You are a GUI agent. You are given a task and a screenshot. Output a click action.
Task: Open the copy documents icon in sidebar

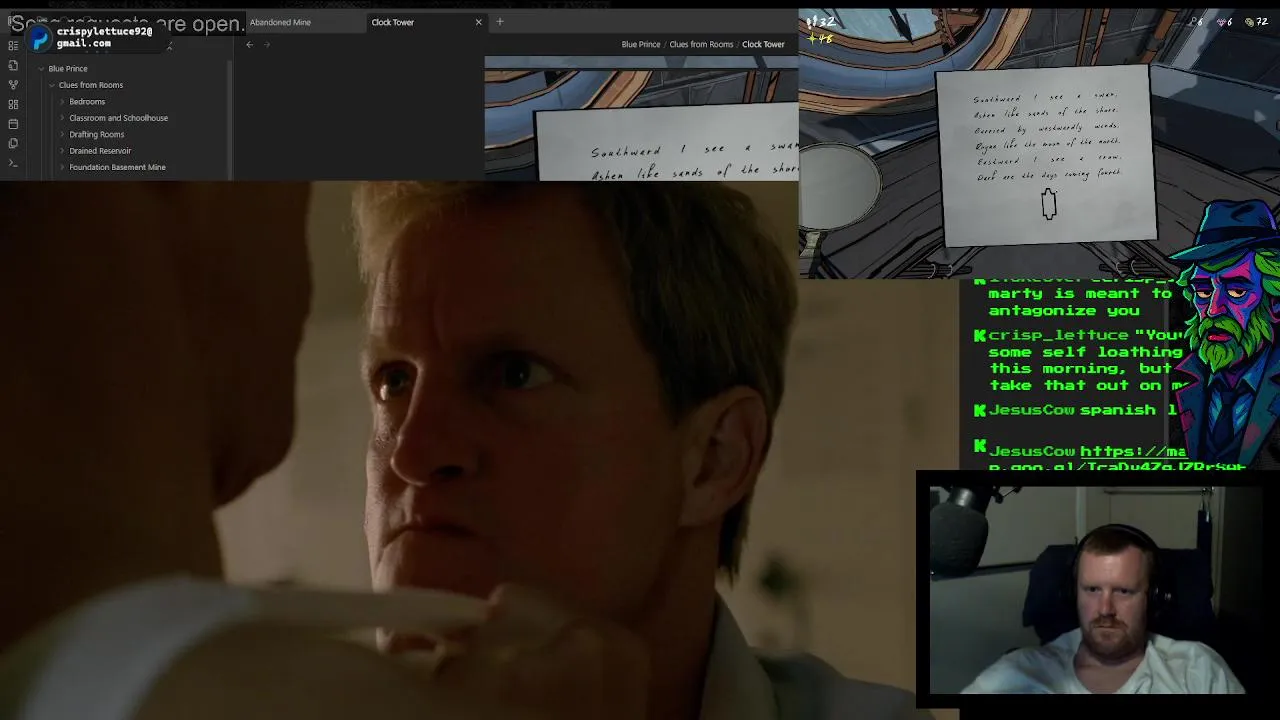[13, 143]
